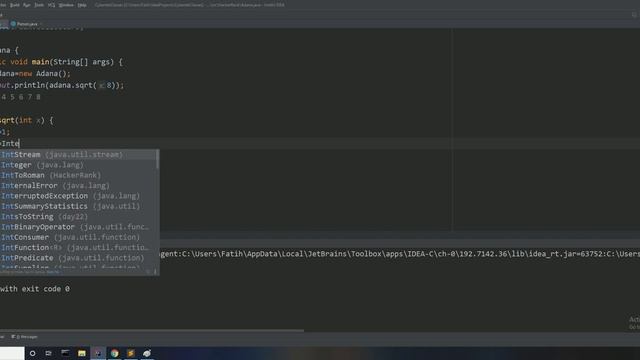Open the Window menu
Screen dimensions: 640x360
click(x=66, y=5)
